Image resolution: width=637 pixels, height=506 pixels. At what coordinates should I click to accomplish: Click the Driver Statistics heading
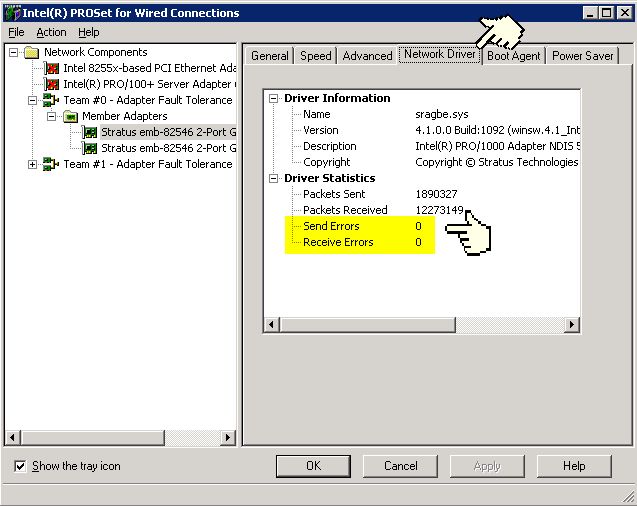329,178
